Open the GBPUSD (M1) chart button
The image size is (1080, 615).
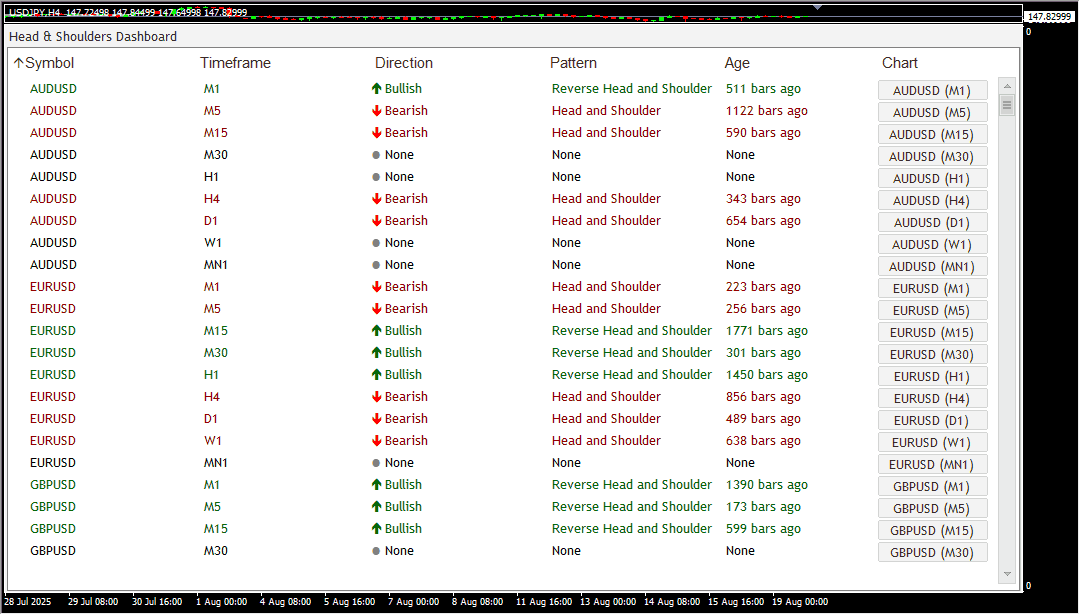click(933, 487)
